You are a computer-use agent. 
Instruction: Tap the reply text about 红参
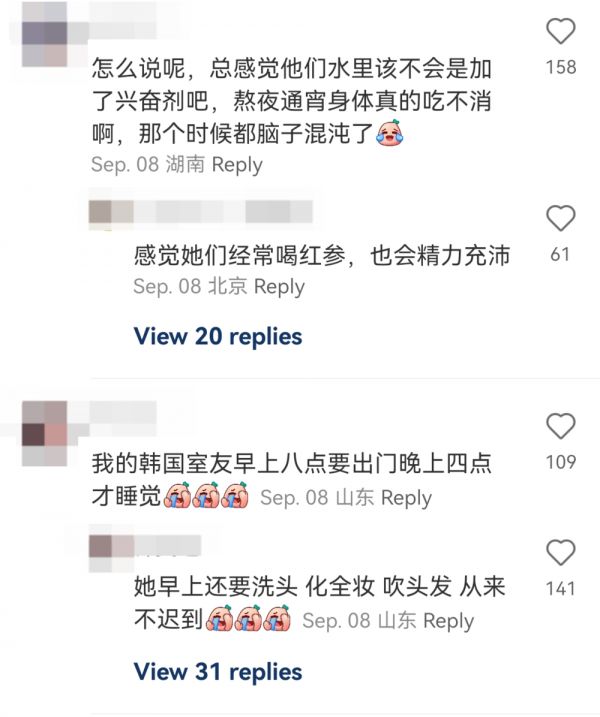pos(322,256)
